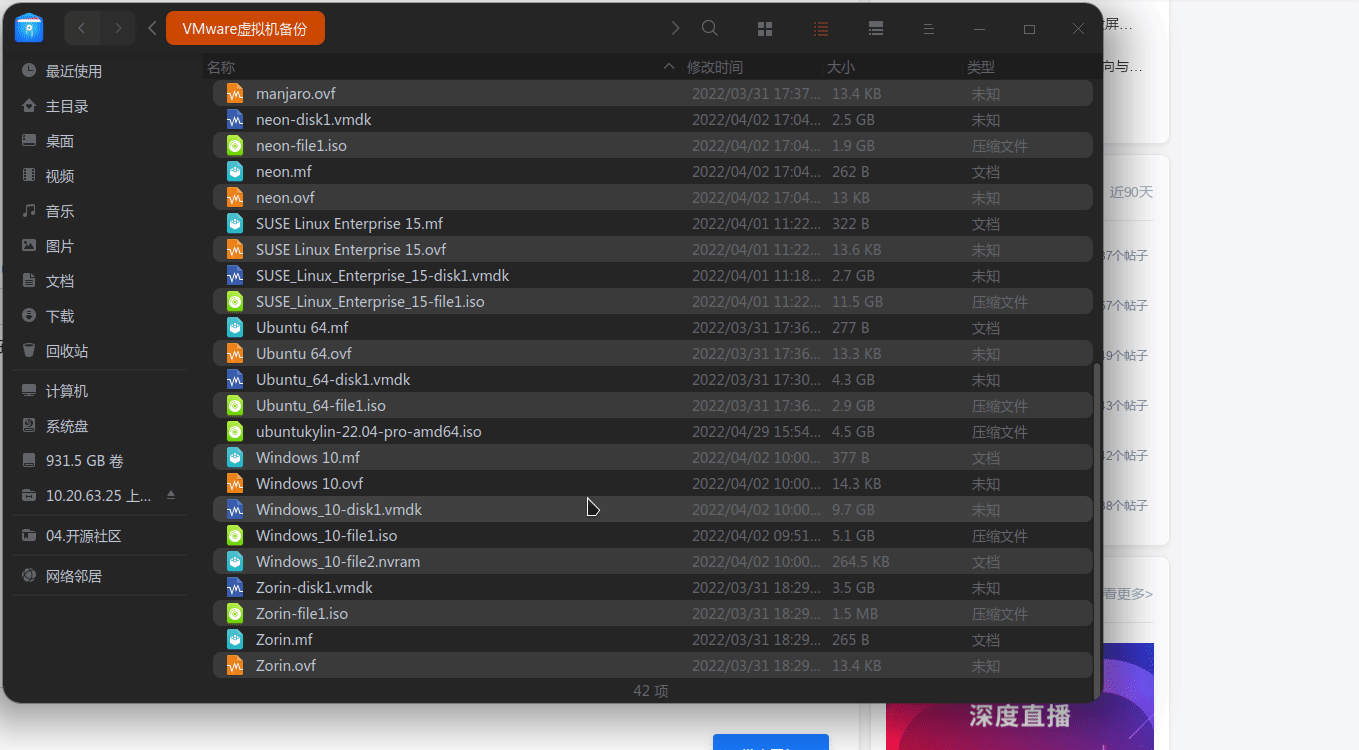Screen dimensions: 1359x750
Task: Open the hamburger main menu
Action: (929, 29)
